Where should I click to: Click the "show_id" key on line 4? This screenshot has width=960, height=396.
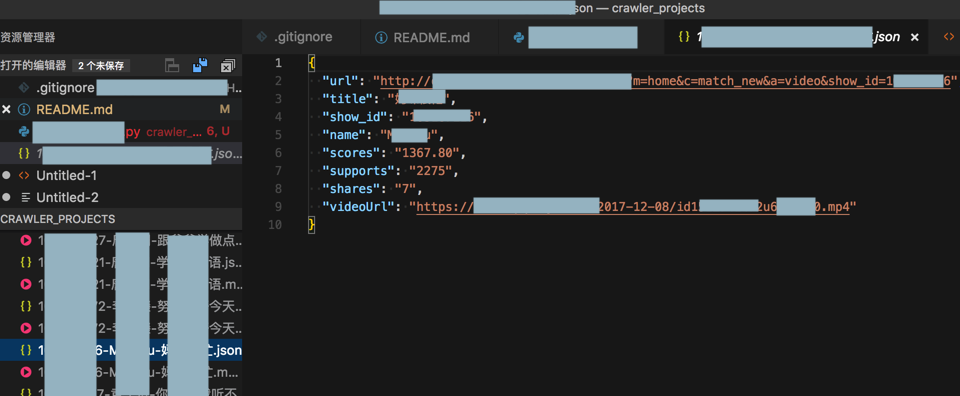tap(356, 117)
